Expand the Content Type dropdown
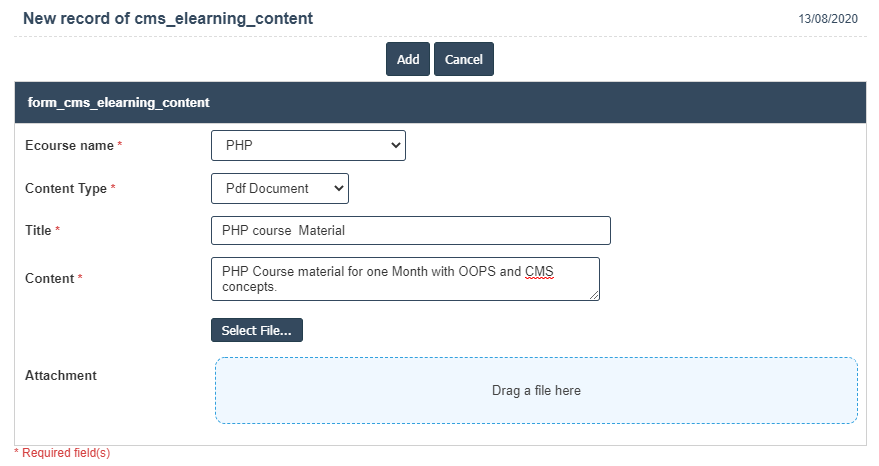This screenshot has height=466, width=879. tap(279, 188)
